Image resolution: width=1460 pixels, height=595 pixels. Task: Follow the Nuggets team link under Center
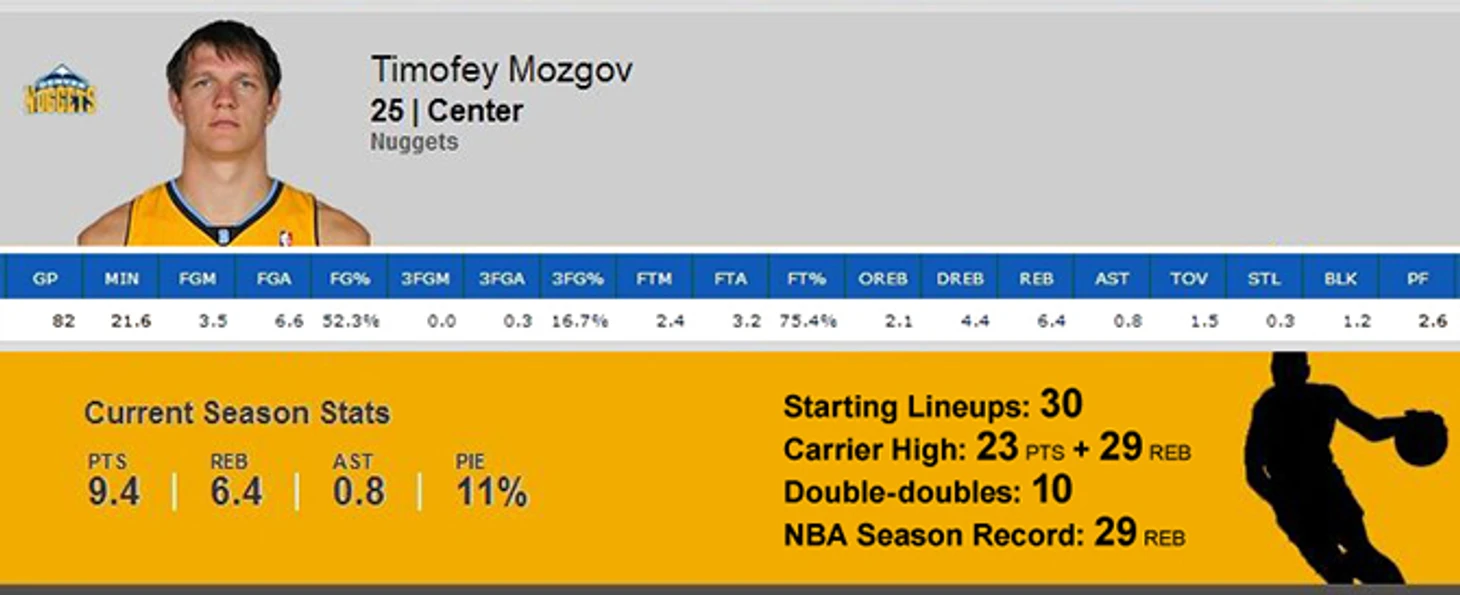tap(414, 142)
